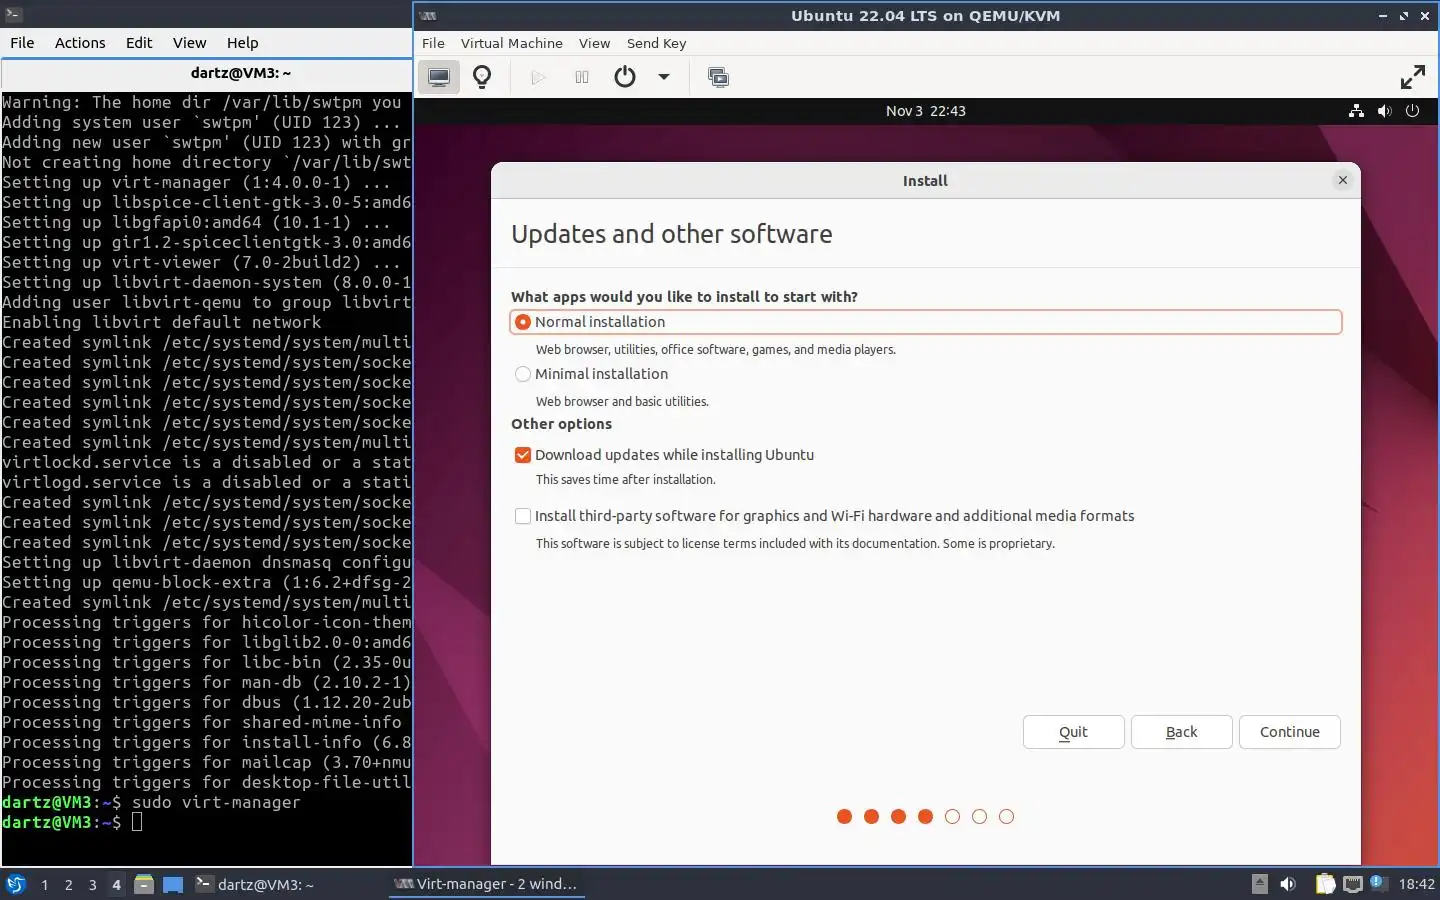Show virtual hardware details (lightbulb icon)
The height and width of the screenshot is (900, 1440).
tap(482, 77)
